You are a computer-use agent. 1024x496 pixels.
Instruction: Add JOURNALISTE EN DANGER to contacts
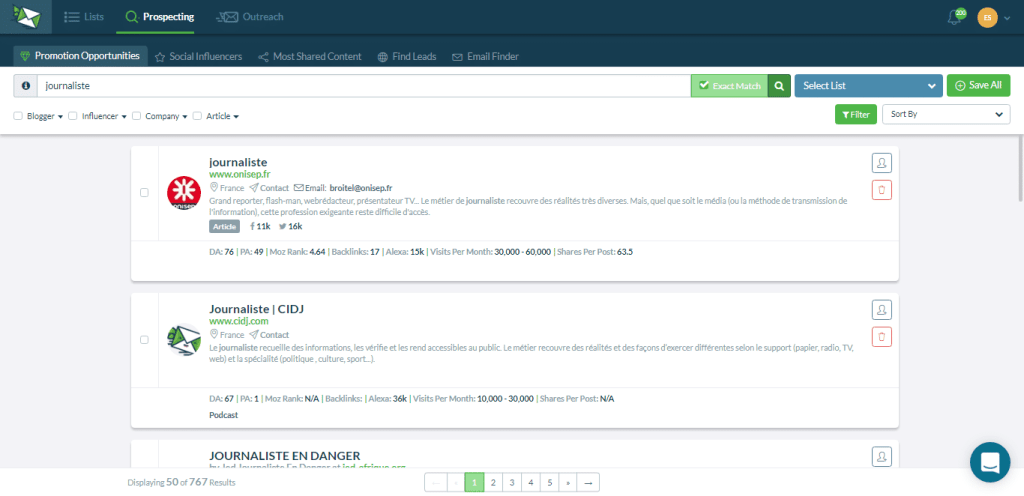882,456
